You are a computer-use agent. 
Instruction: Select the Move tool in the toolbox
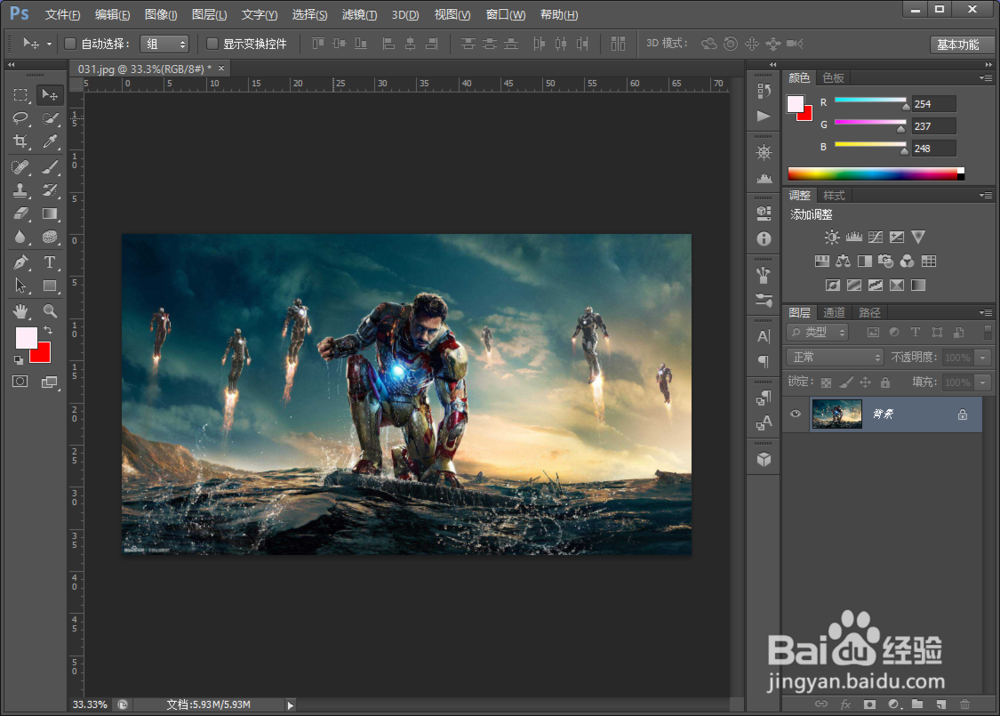[x=50, y=95]
